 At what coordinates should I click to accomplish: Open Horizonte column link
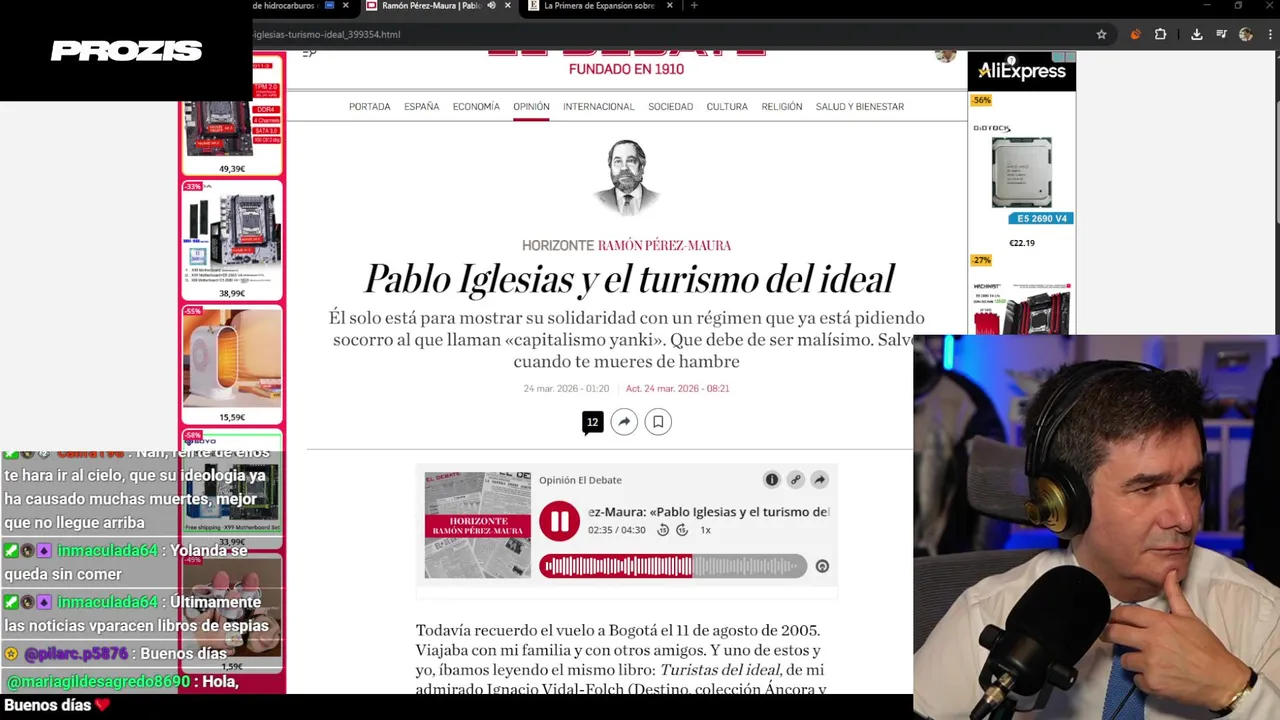coord(558,245)
